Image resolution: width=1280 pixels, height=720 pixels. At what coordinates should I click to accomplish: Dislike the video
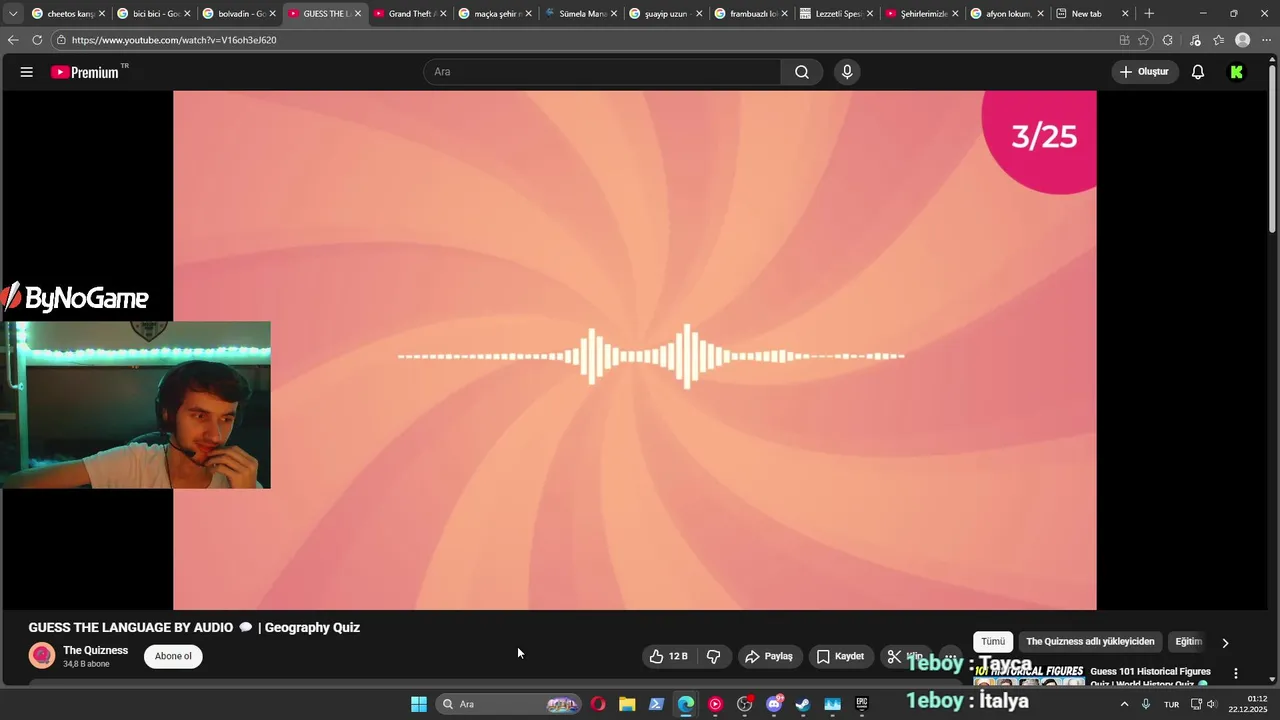(714, 656)
